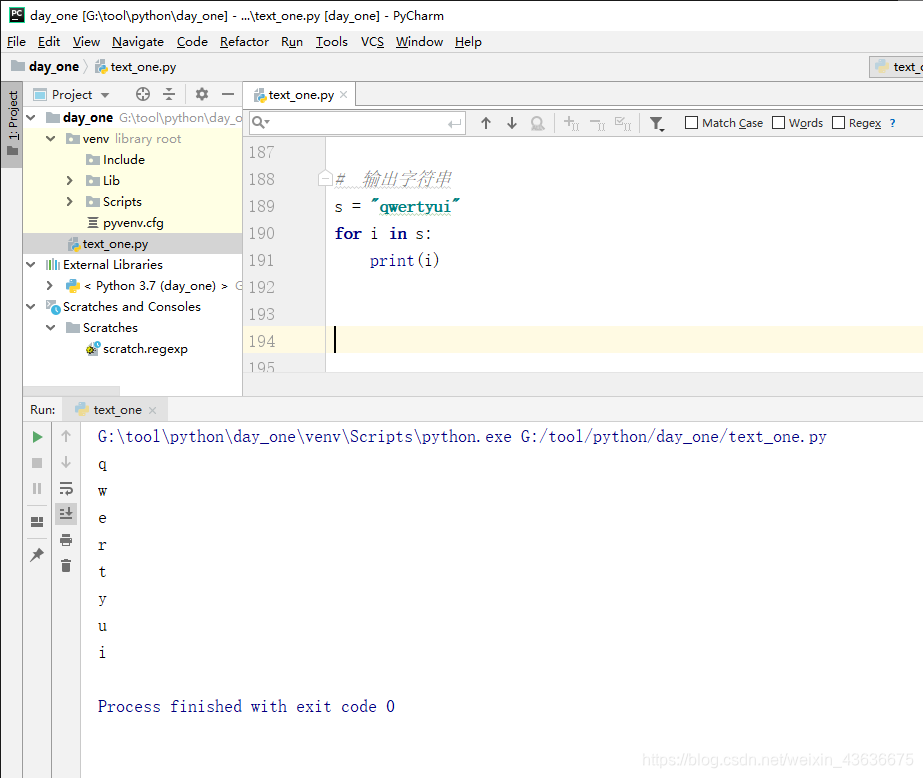Image resolution: width=923 pixels, height=778 pixels.
Task: Click the Regex help question mark
Action: click(892, 123)
